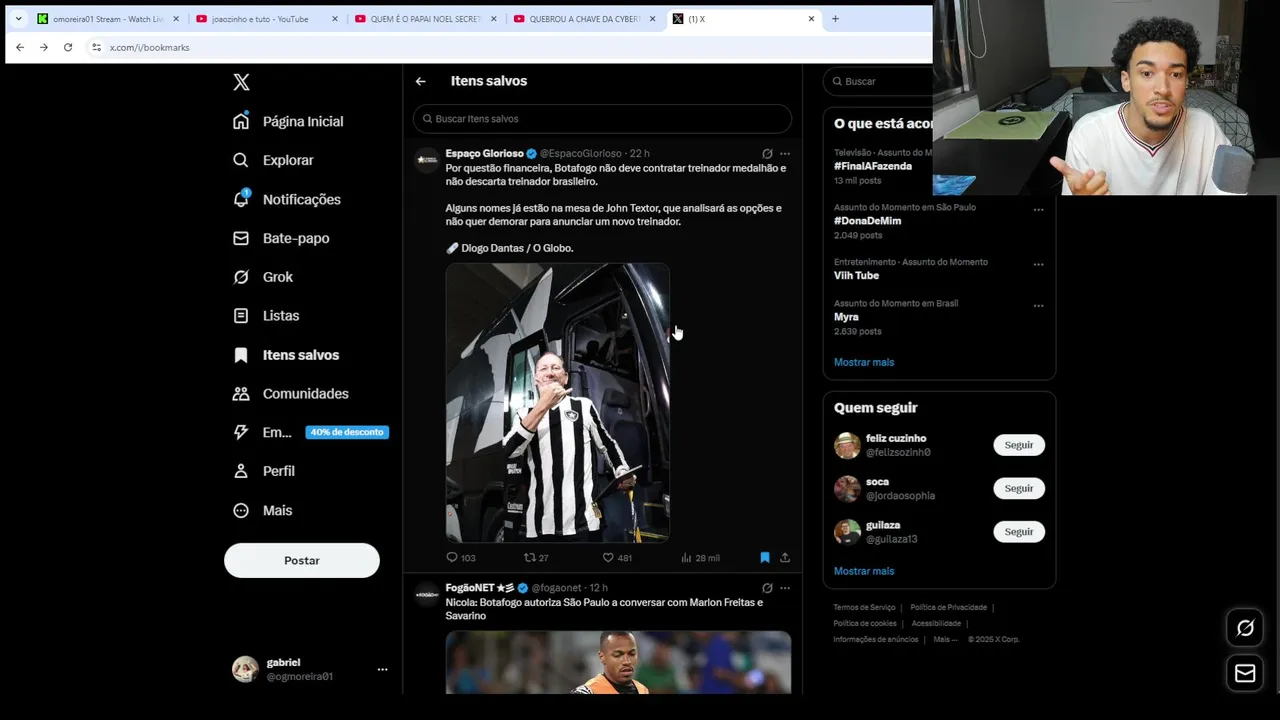Open the browser tab search dropdown

click(18, 19)
